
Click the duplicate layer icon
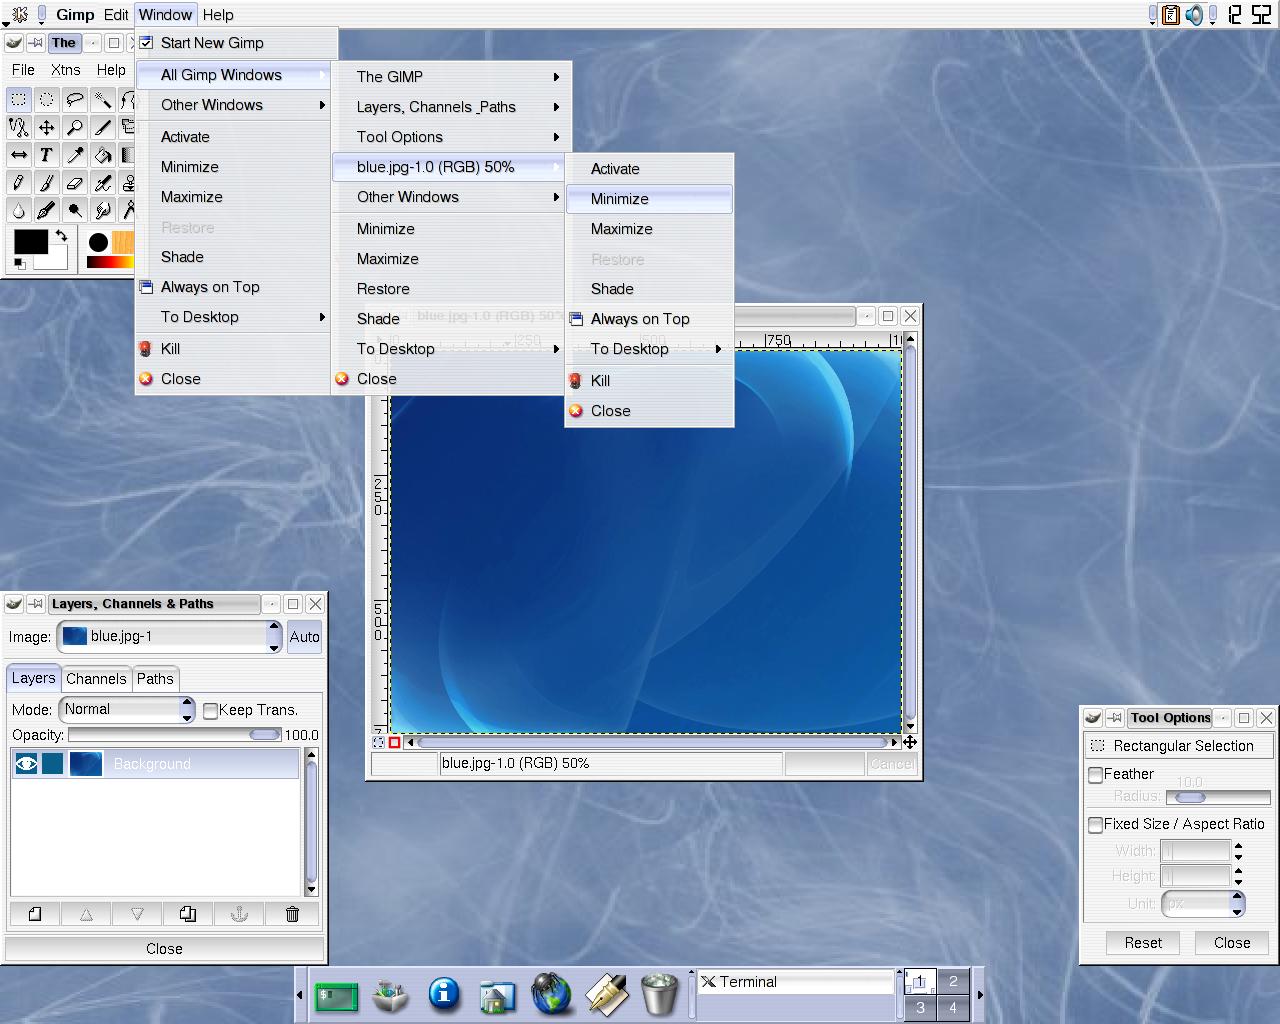[x=188, y=914]
